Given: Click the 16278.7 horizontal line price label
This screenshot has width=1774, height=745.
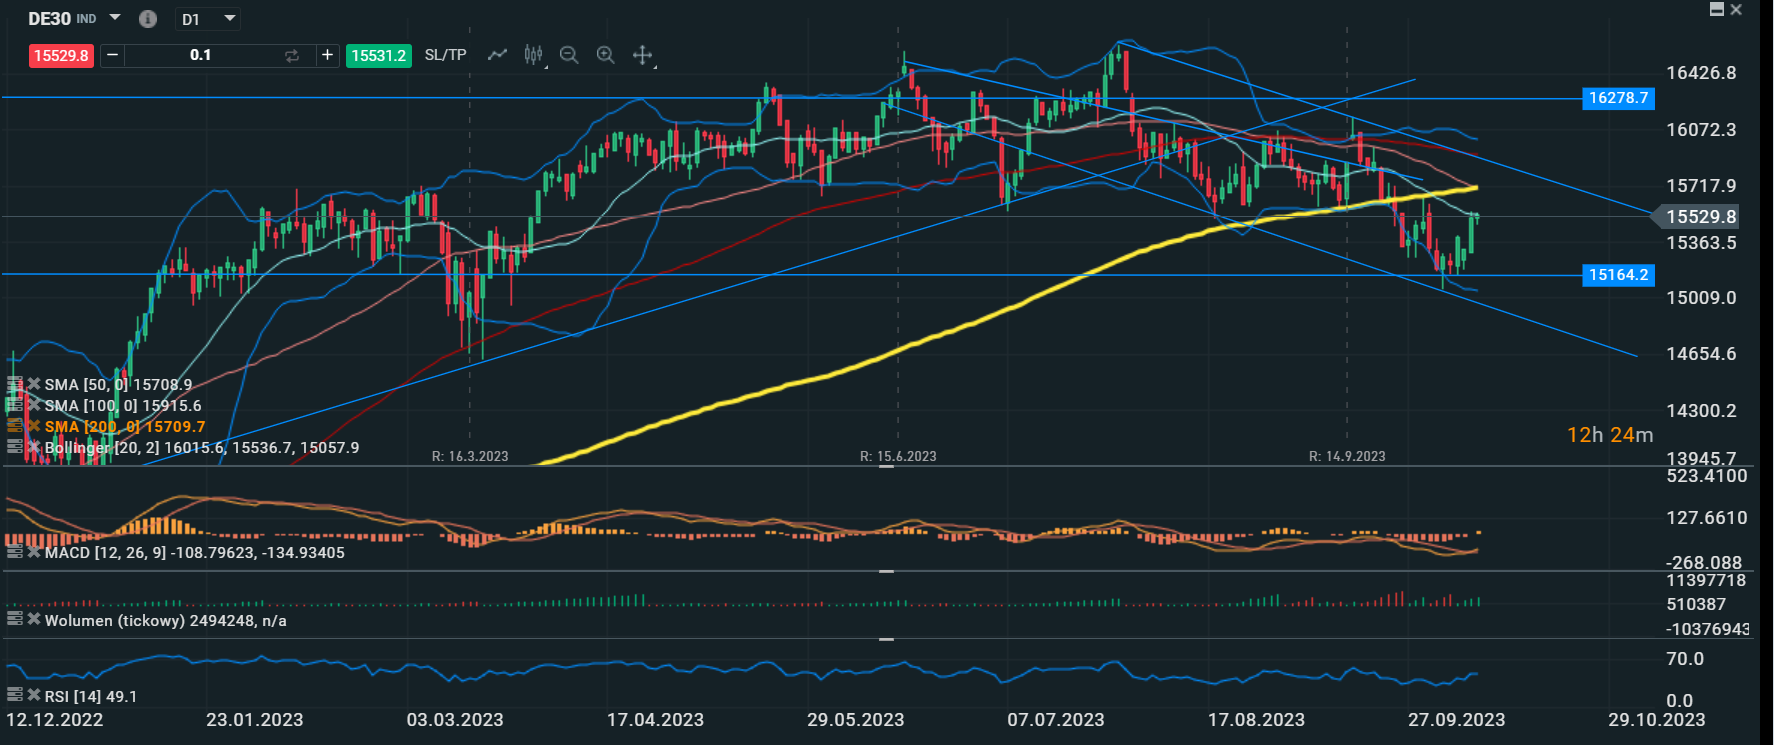Looking at the screenshot, I should click(1617, 98).
